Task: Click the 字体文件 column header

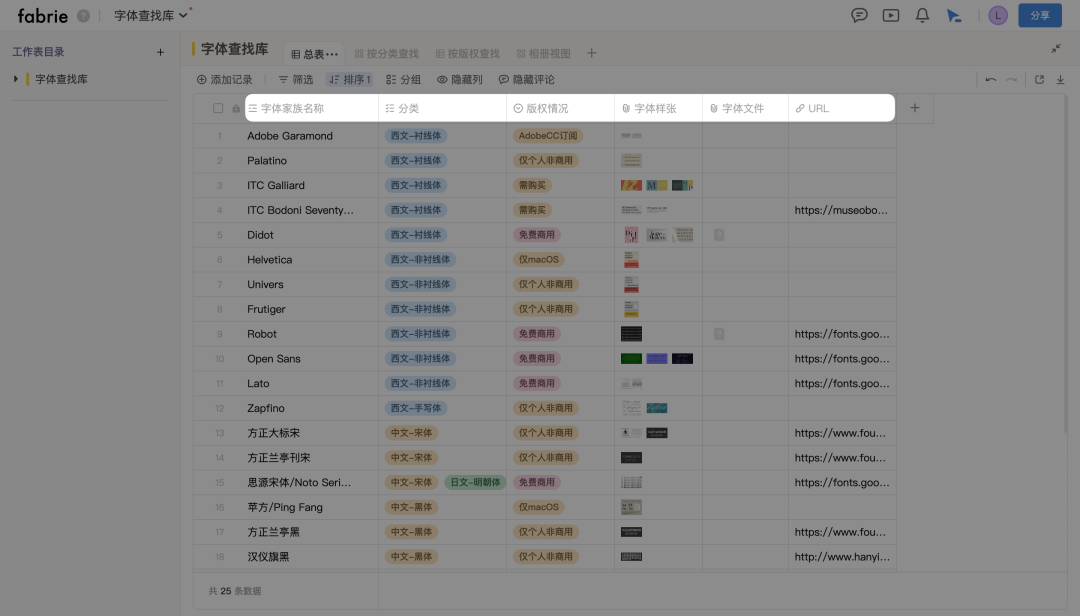Action: click(745, 108)
